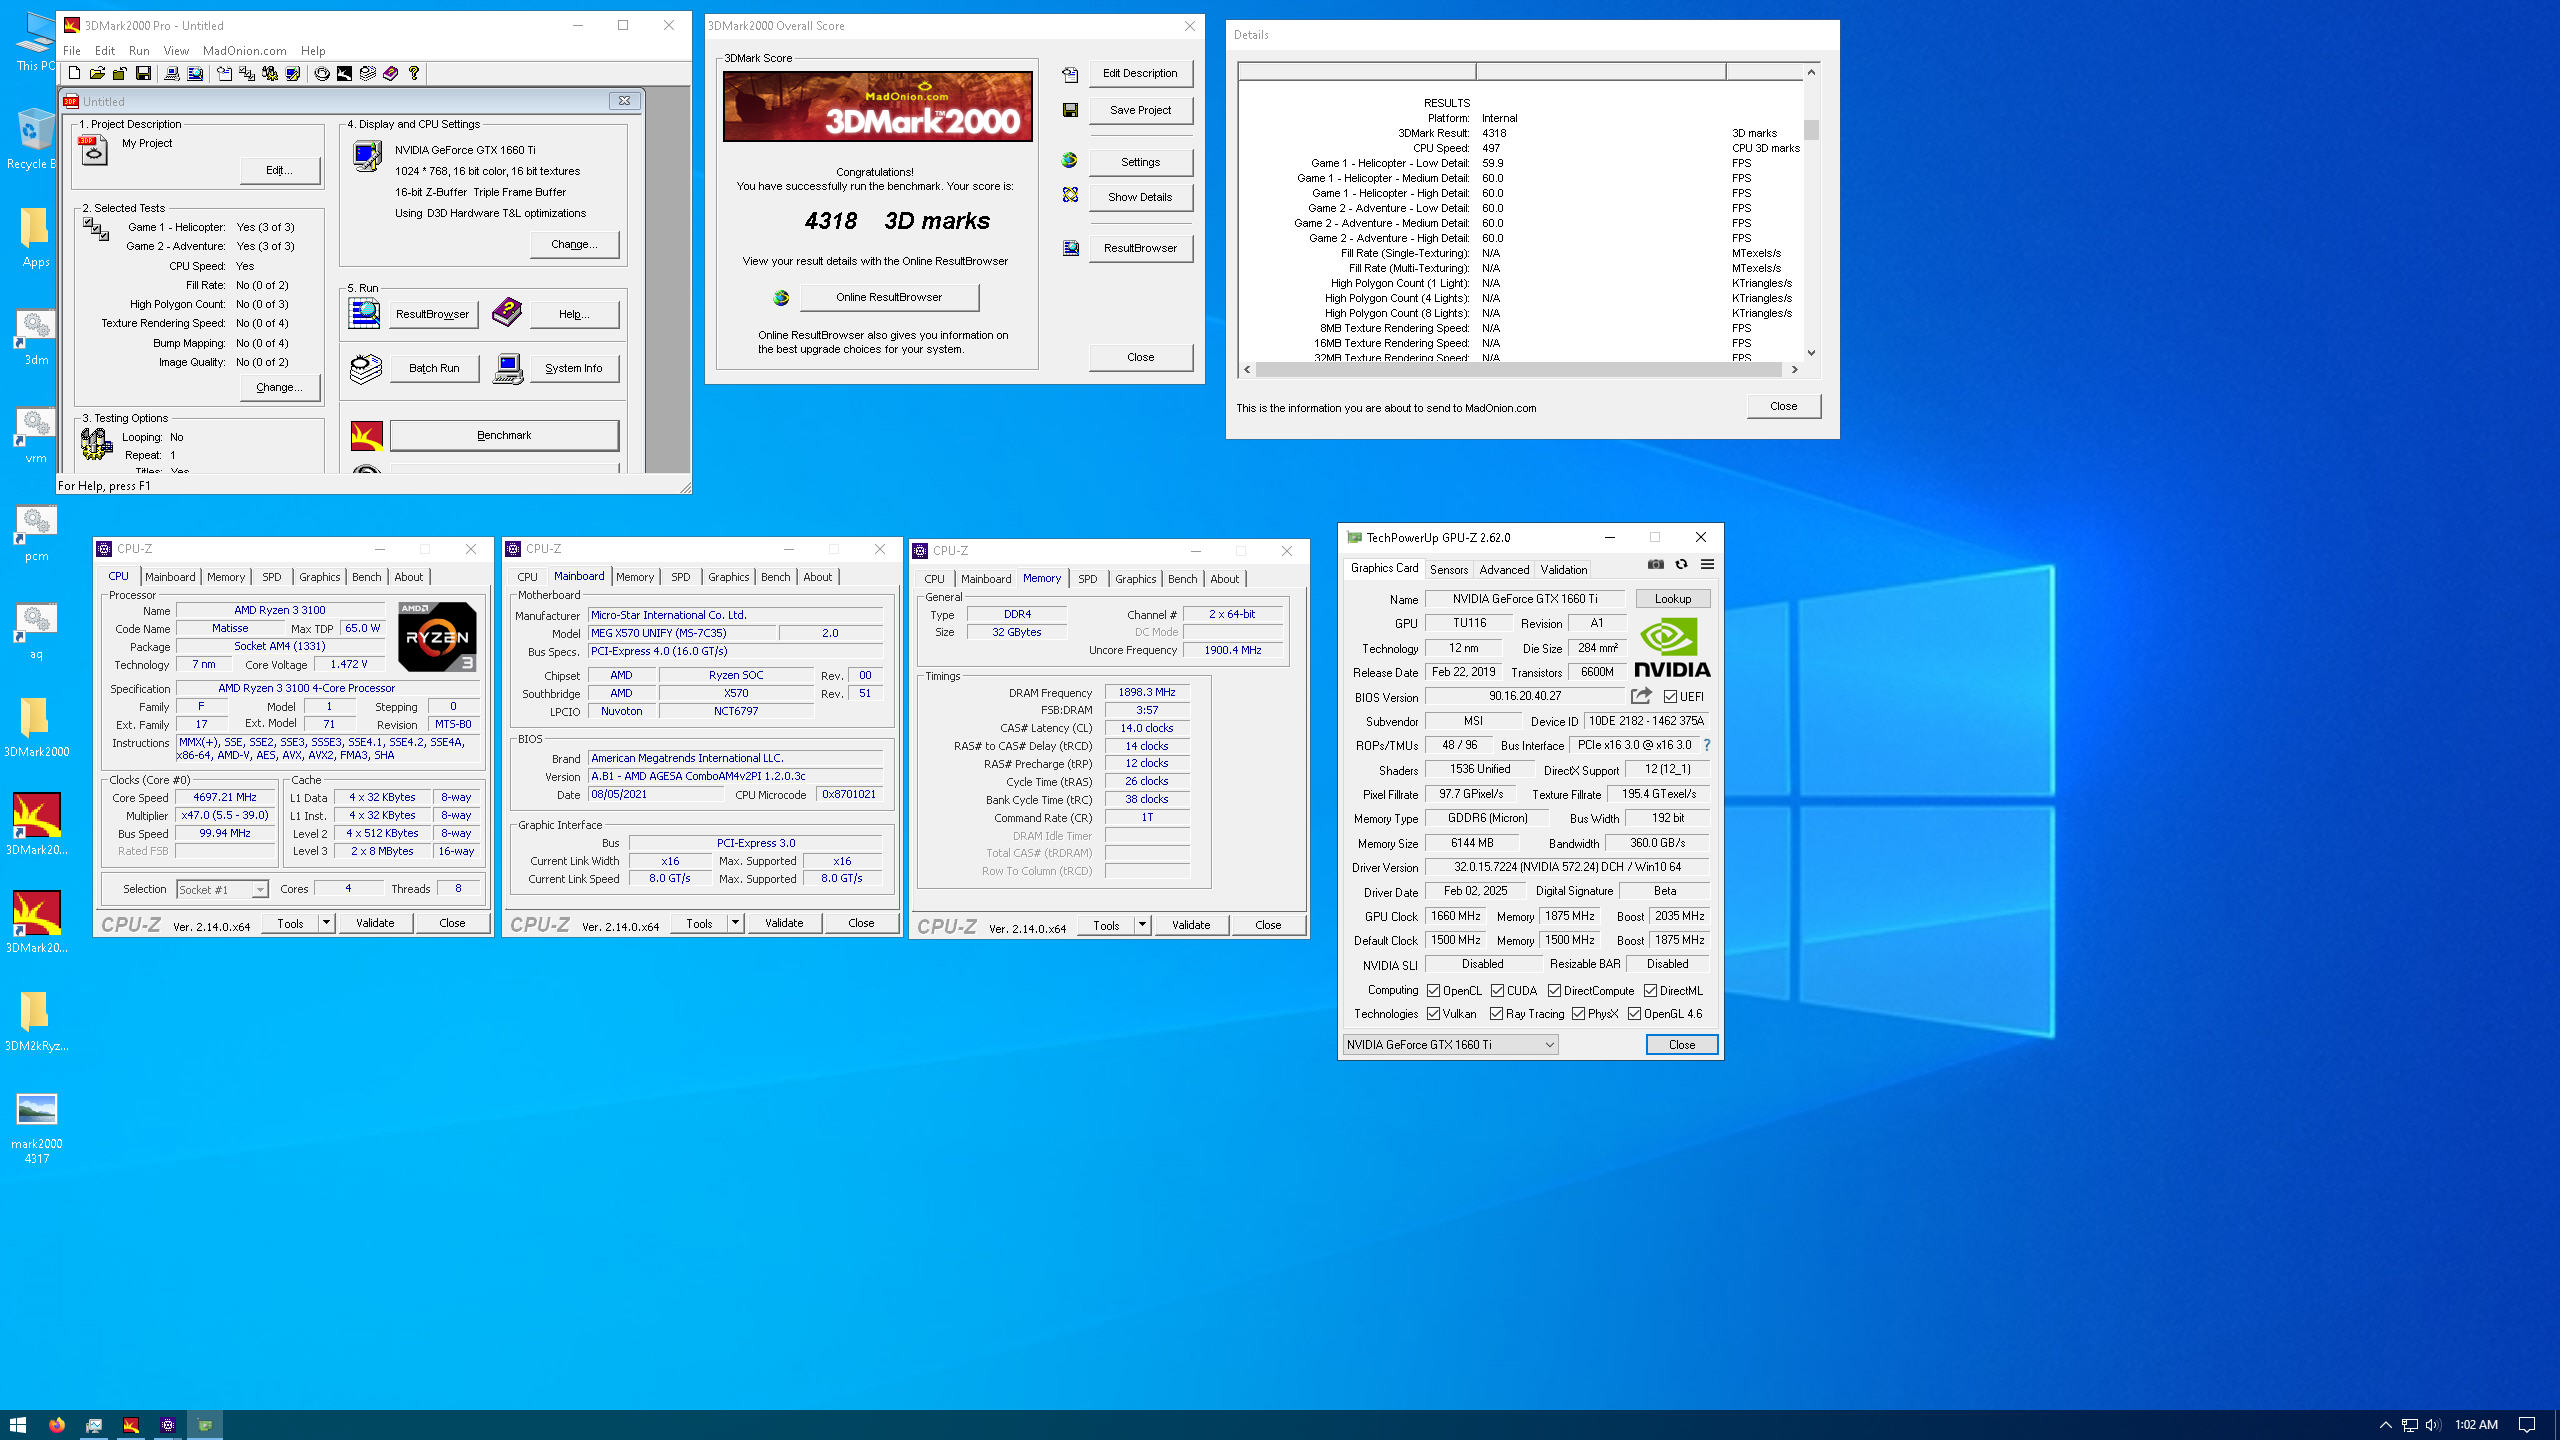Viewport: 2560px width, 1440px height.
Task: Click the Benchmark button in 3DMark2000
Action: pos(504,435)
